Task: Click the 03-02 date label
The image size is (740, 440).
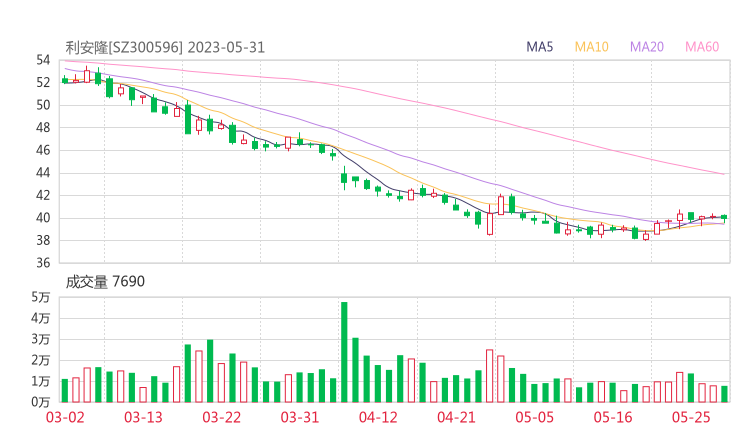Action: 65,417
